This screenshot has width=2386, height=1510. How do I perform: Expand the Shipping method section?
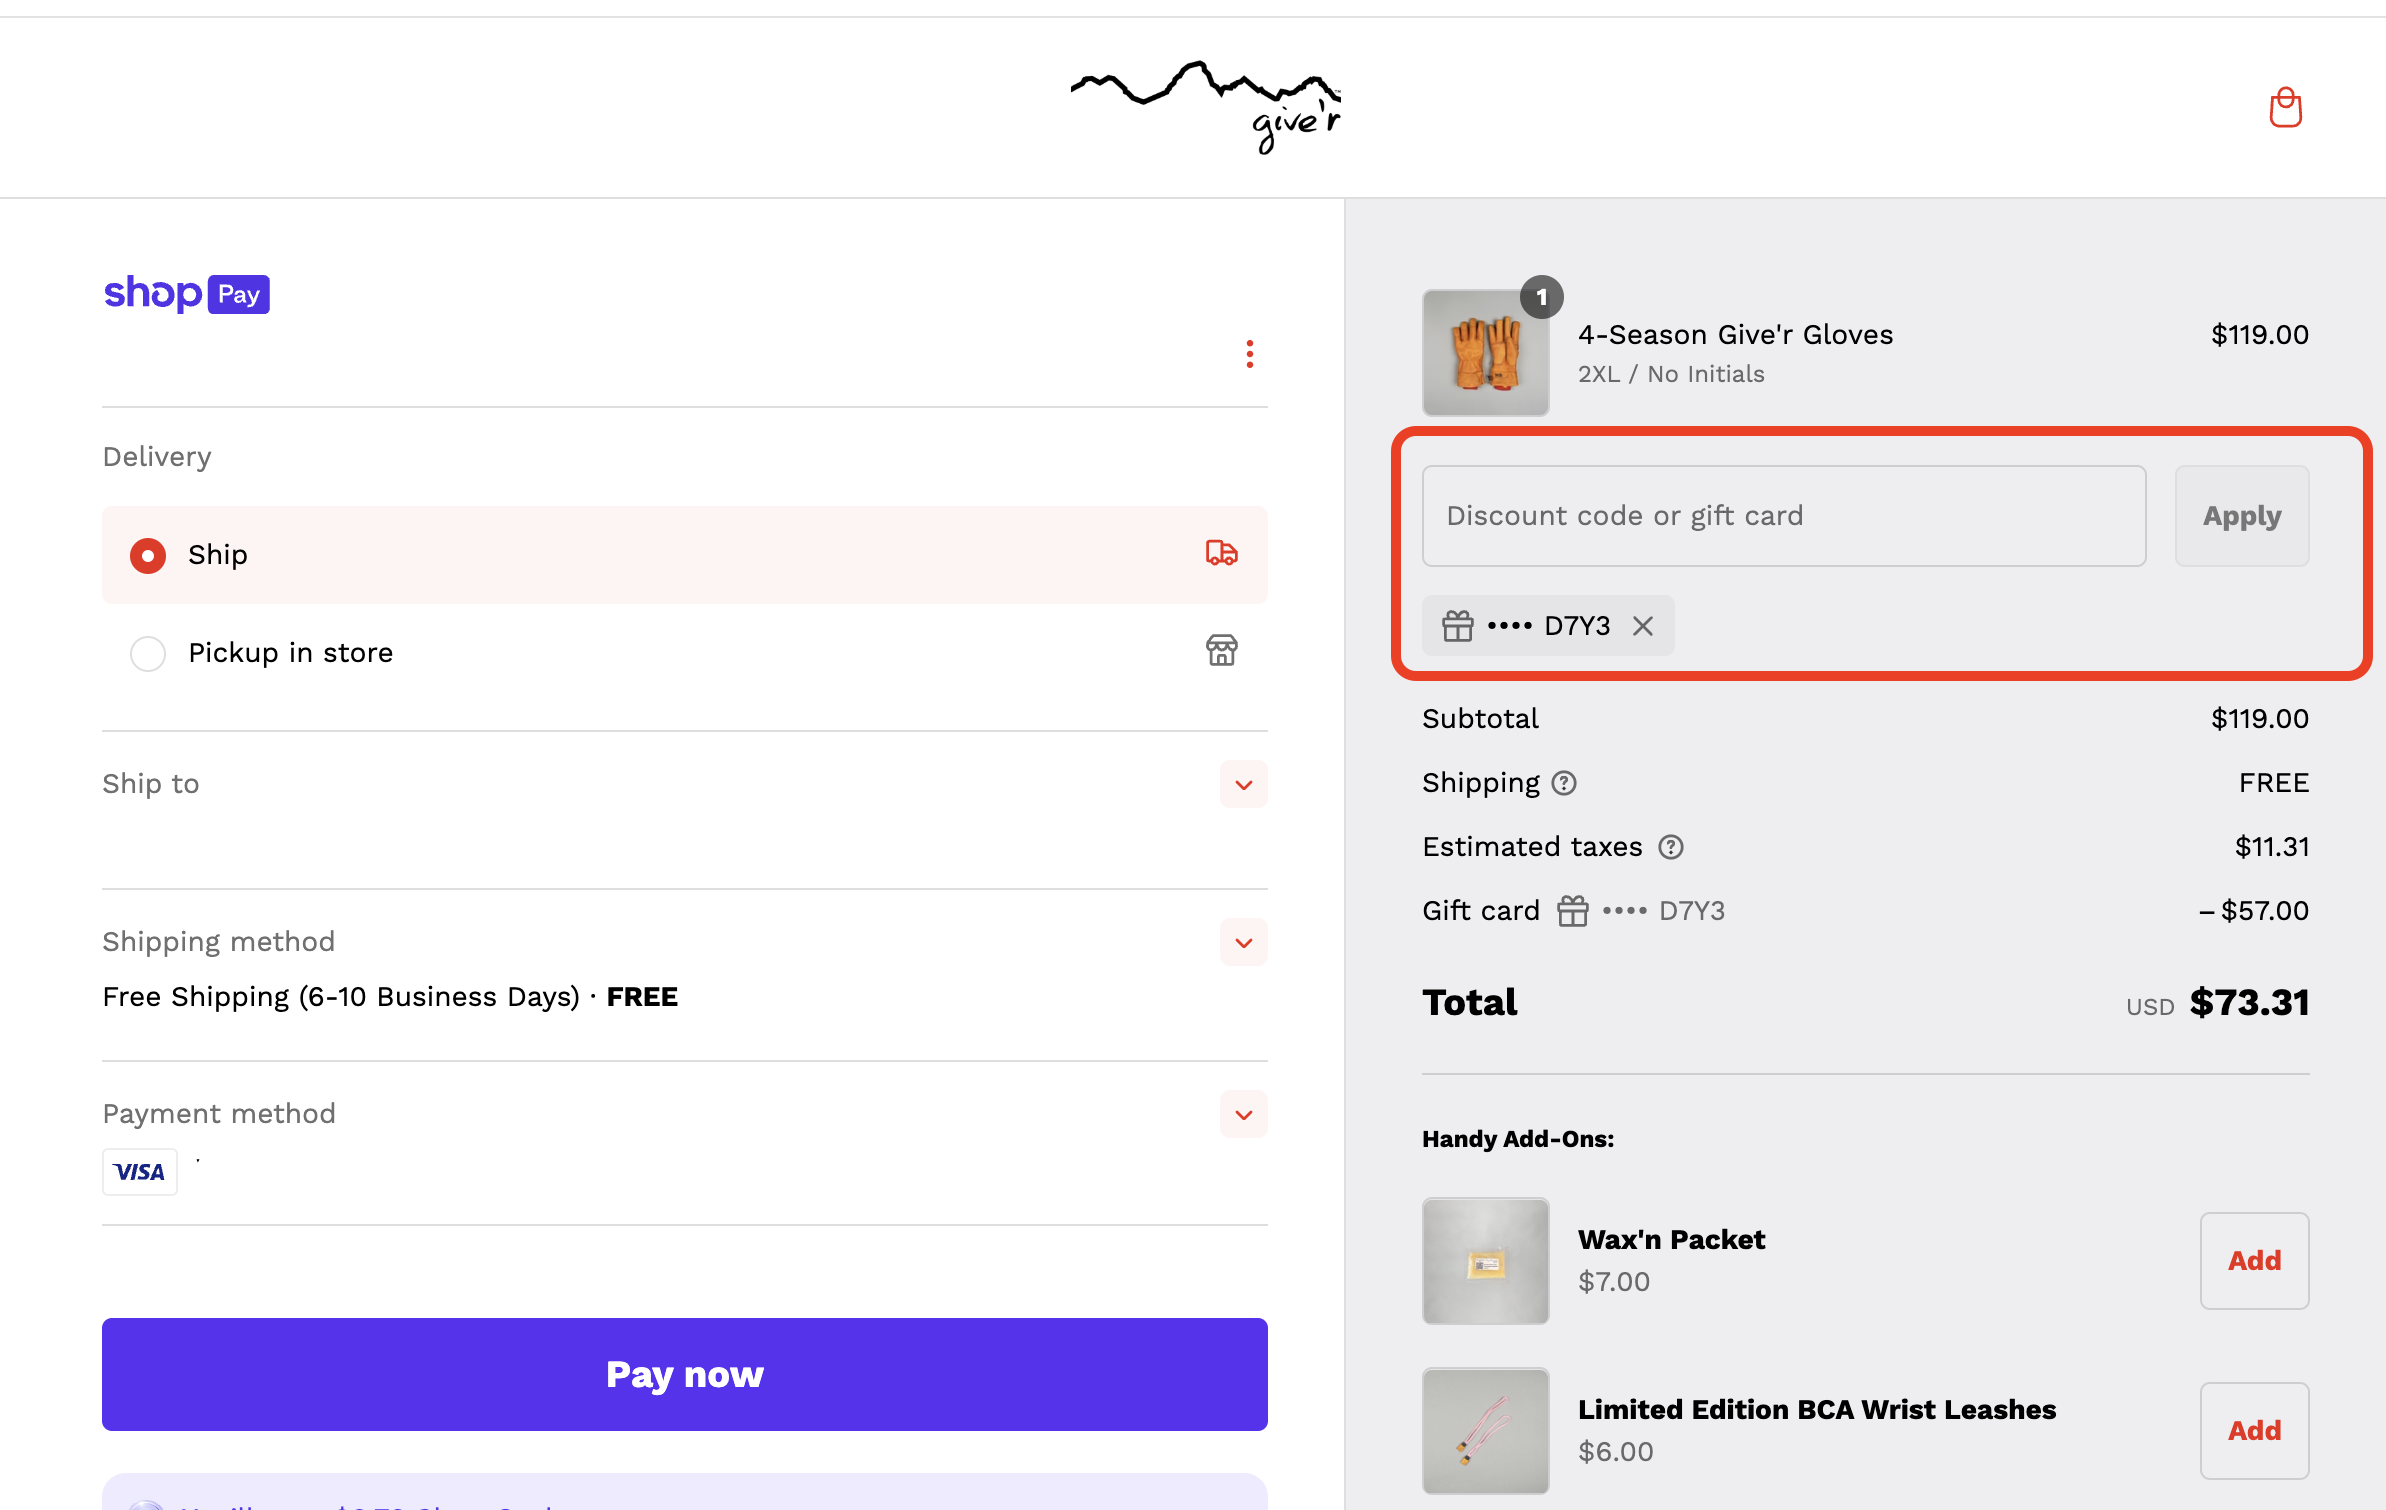(x=1243, y=942)
